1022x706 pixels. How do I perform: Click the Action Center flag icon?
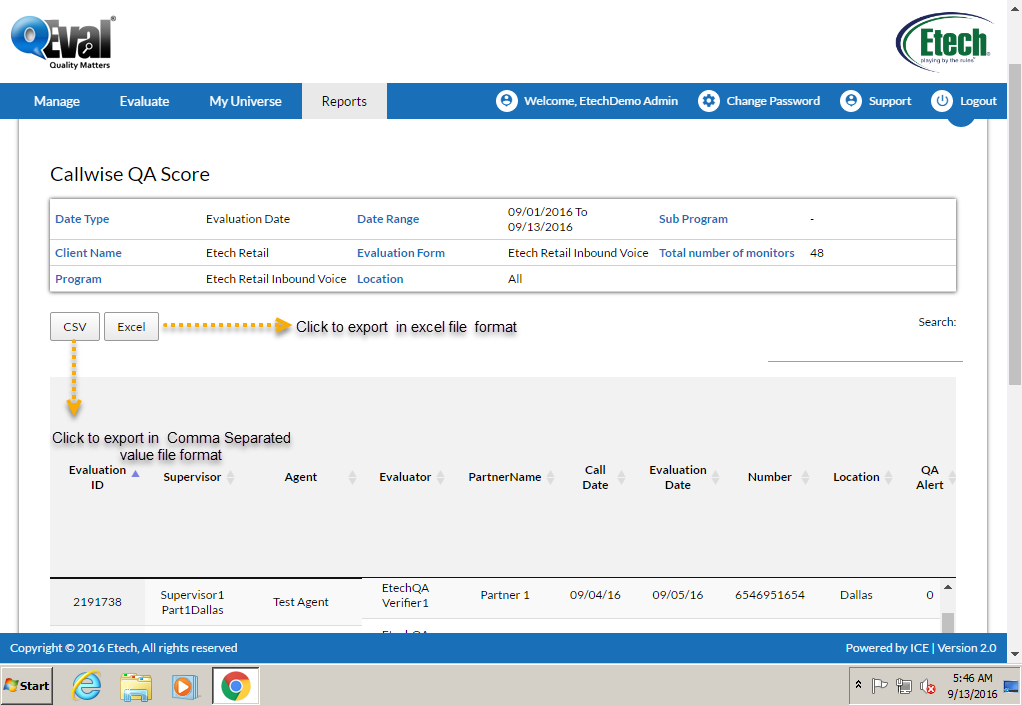[x=879, y=685]
